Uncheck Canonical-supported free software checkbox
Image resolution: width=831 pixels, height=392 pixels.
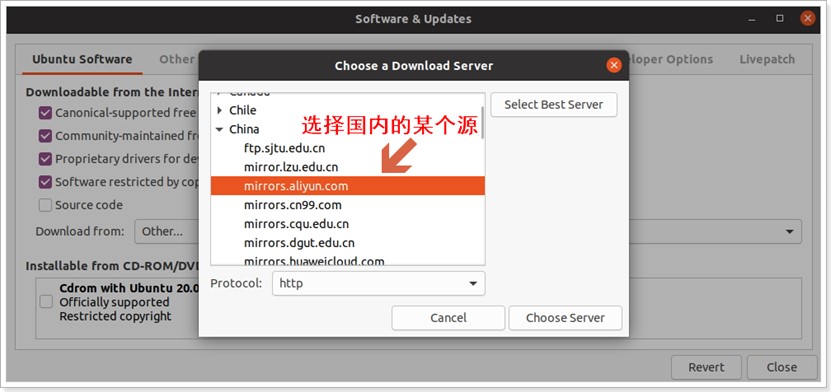pos(45,113)
